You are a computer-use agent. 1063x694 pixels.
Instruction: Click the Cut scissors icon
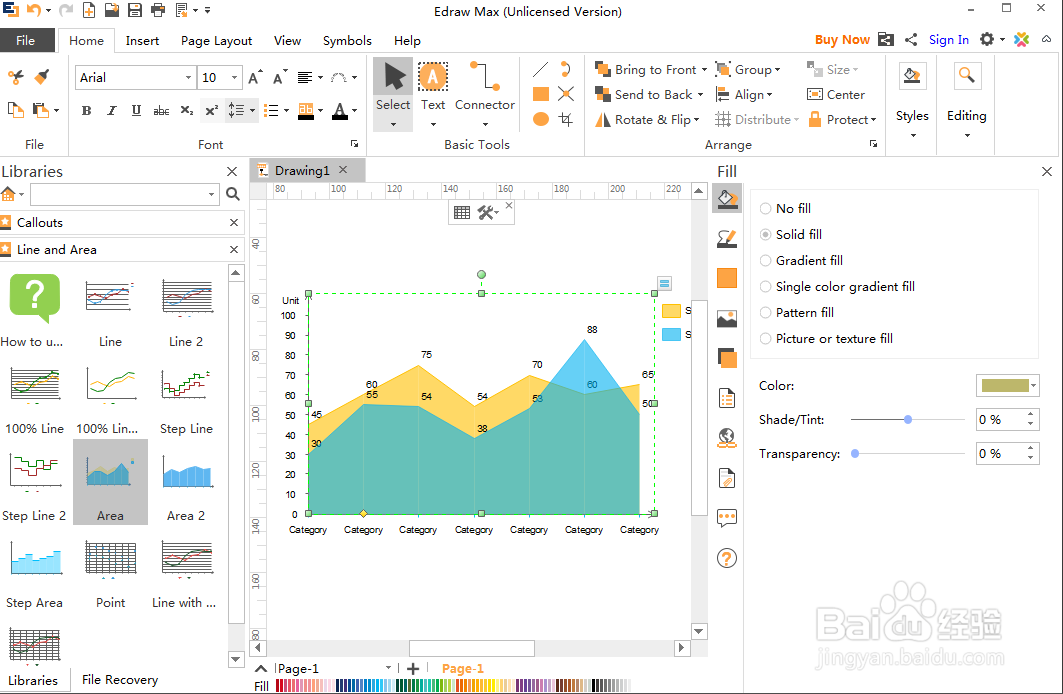point(16,77)
